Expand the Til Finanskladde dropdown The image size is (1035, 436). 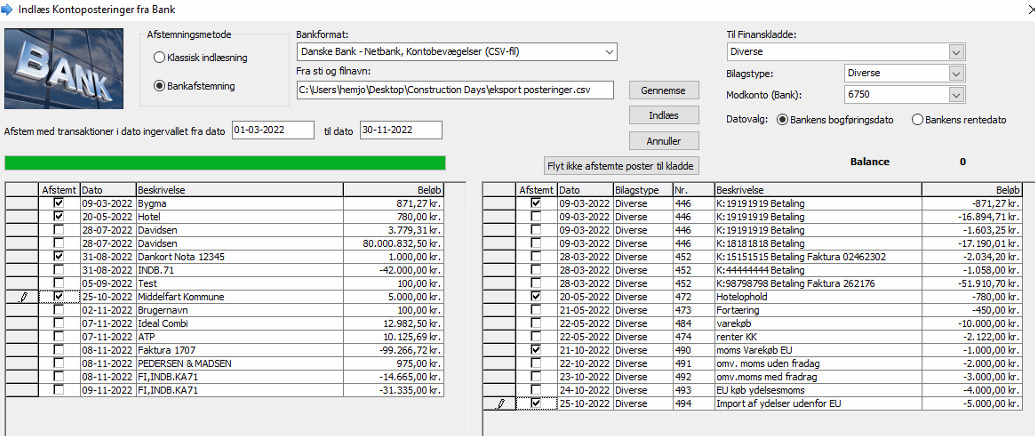pos(956,52)
